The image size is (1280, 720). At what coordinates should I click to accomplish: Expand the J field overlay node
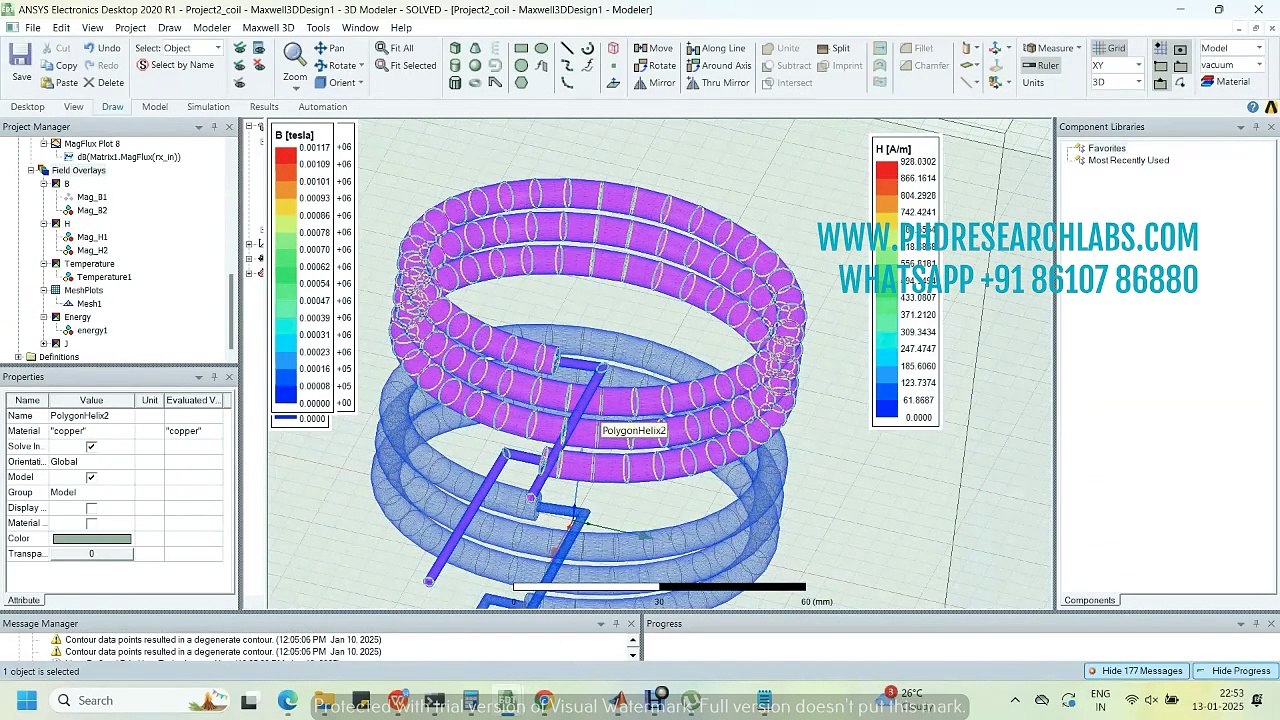click(x=44, y=343)
